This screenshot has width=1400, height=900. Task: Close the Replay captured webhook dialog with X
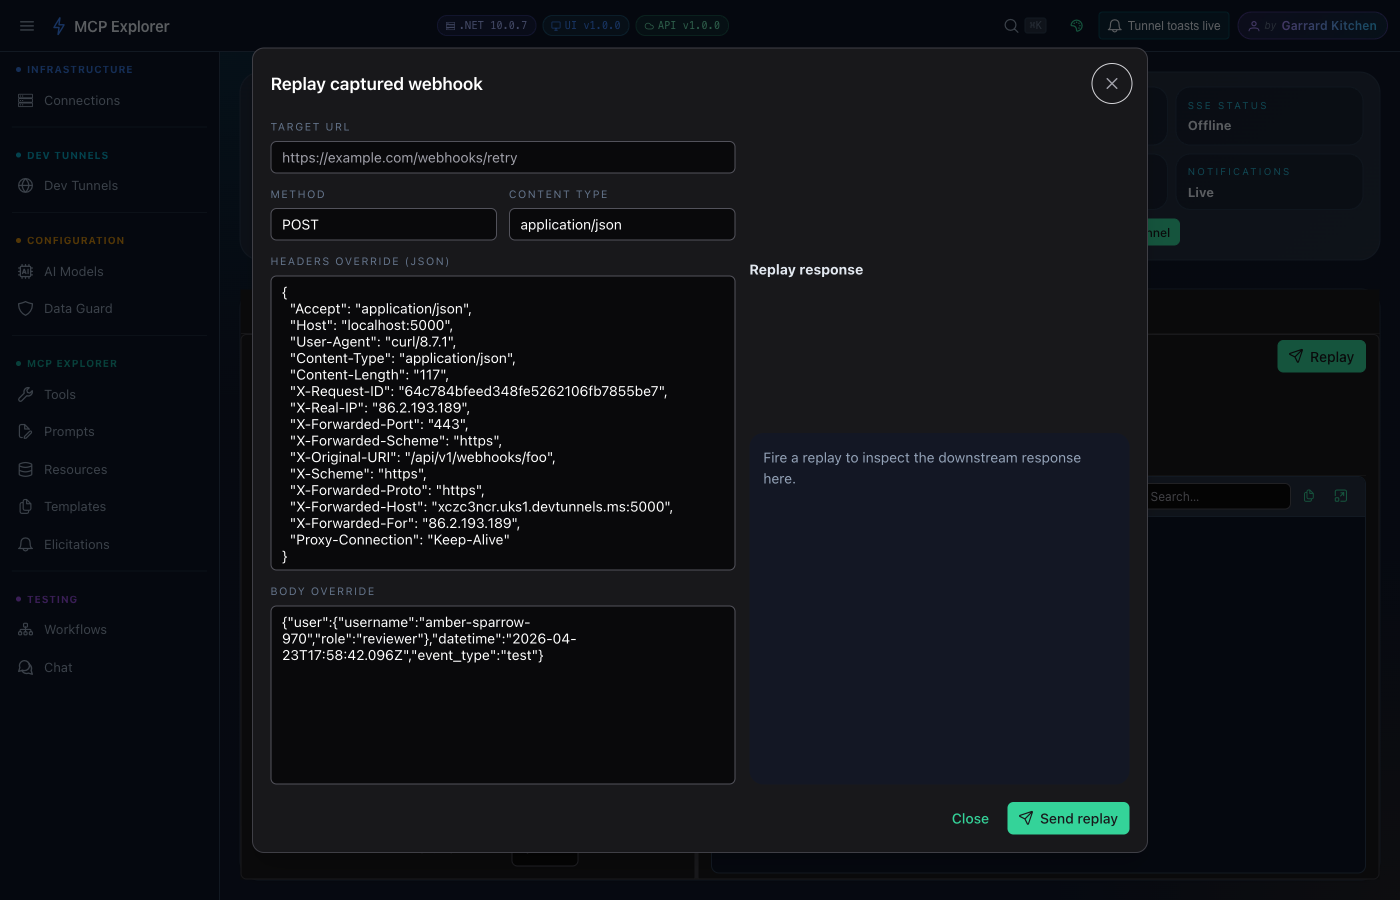click(1112, 84)
